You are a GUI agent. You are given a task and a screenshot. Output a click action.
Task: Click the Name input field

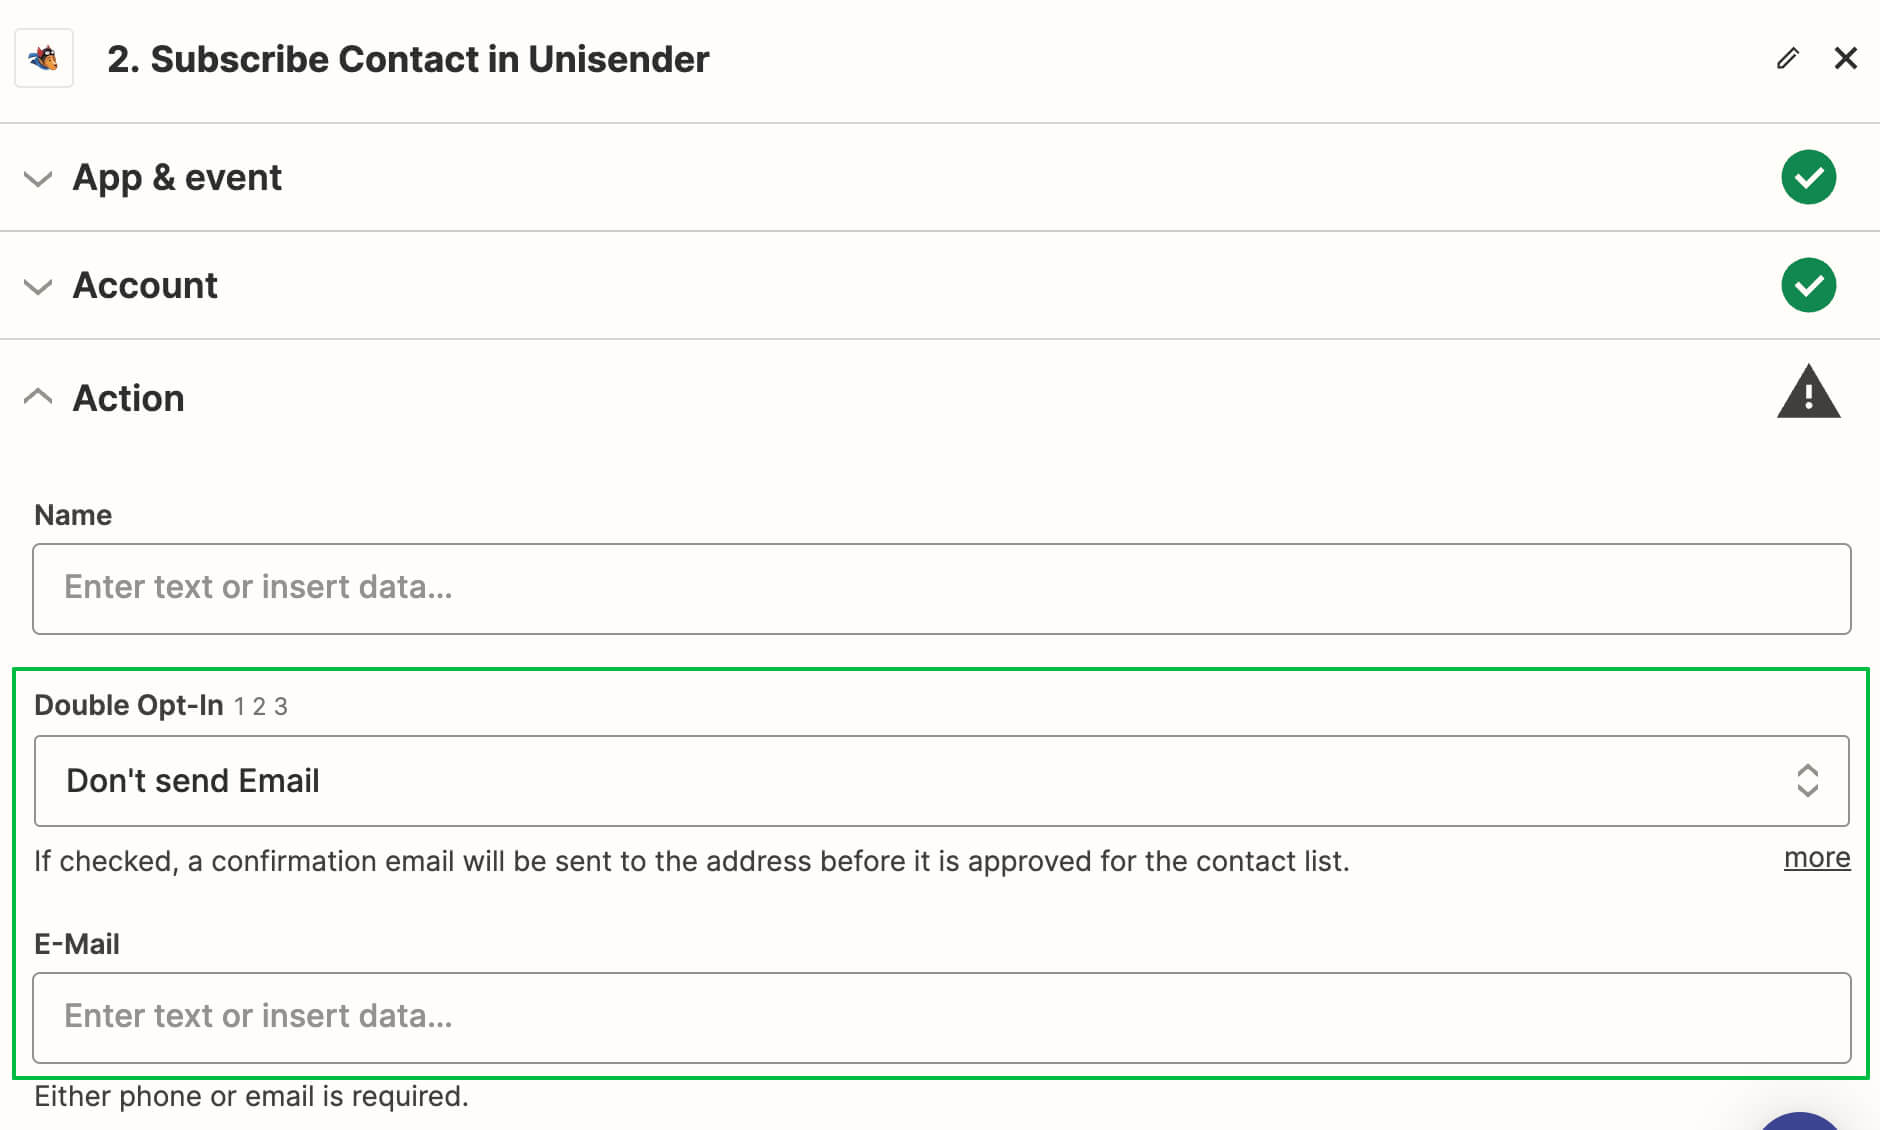pos(941,589)
